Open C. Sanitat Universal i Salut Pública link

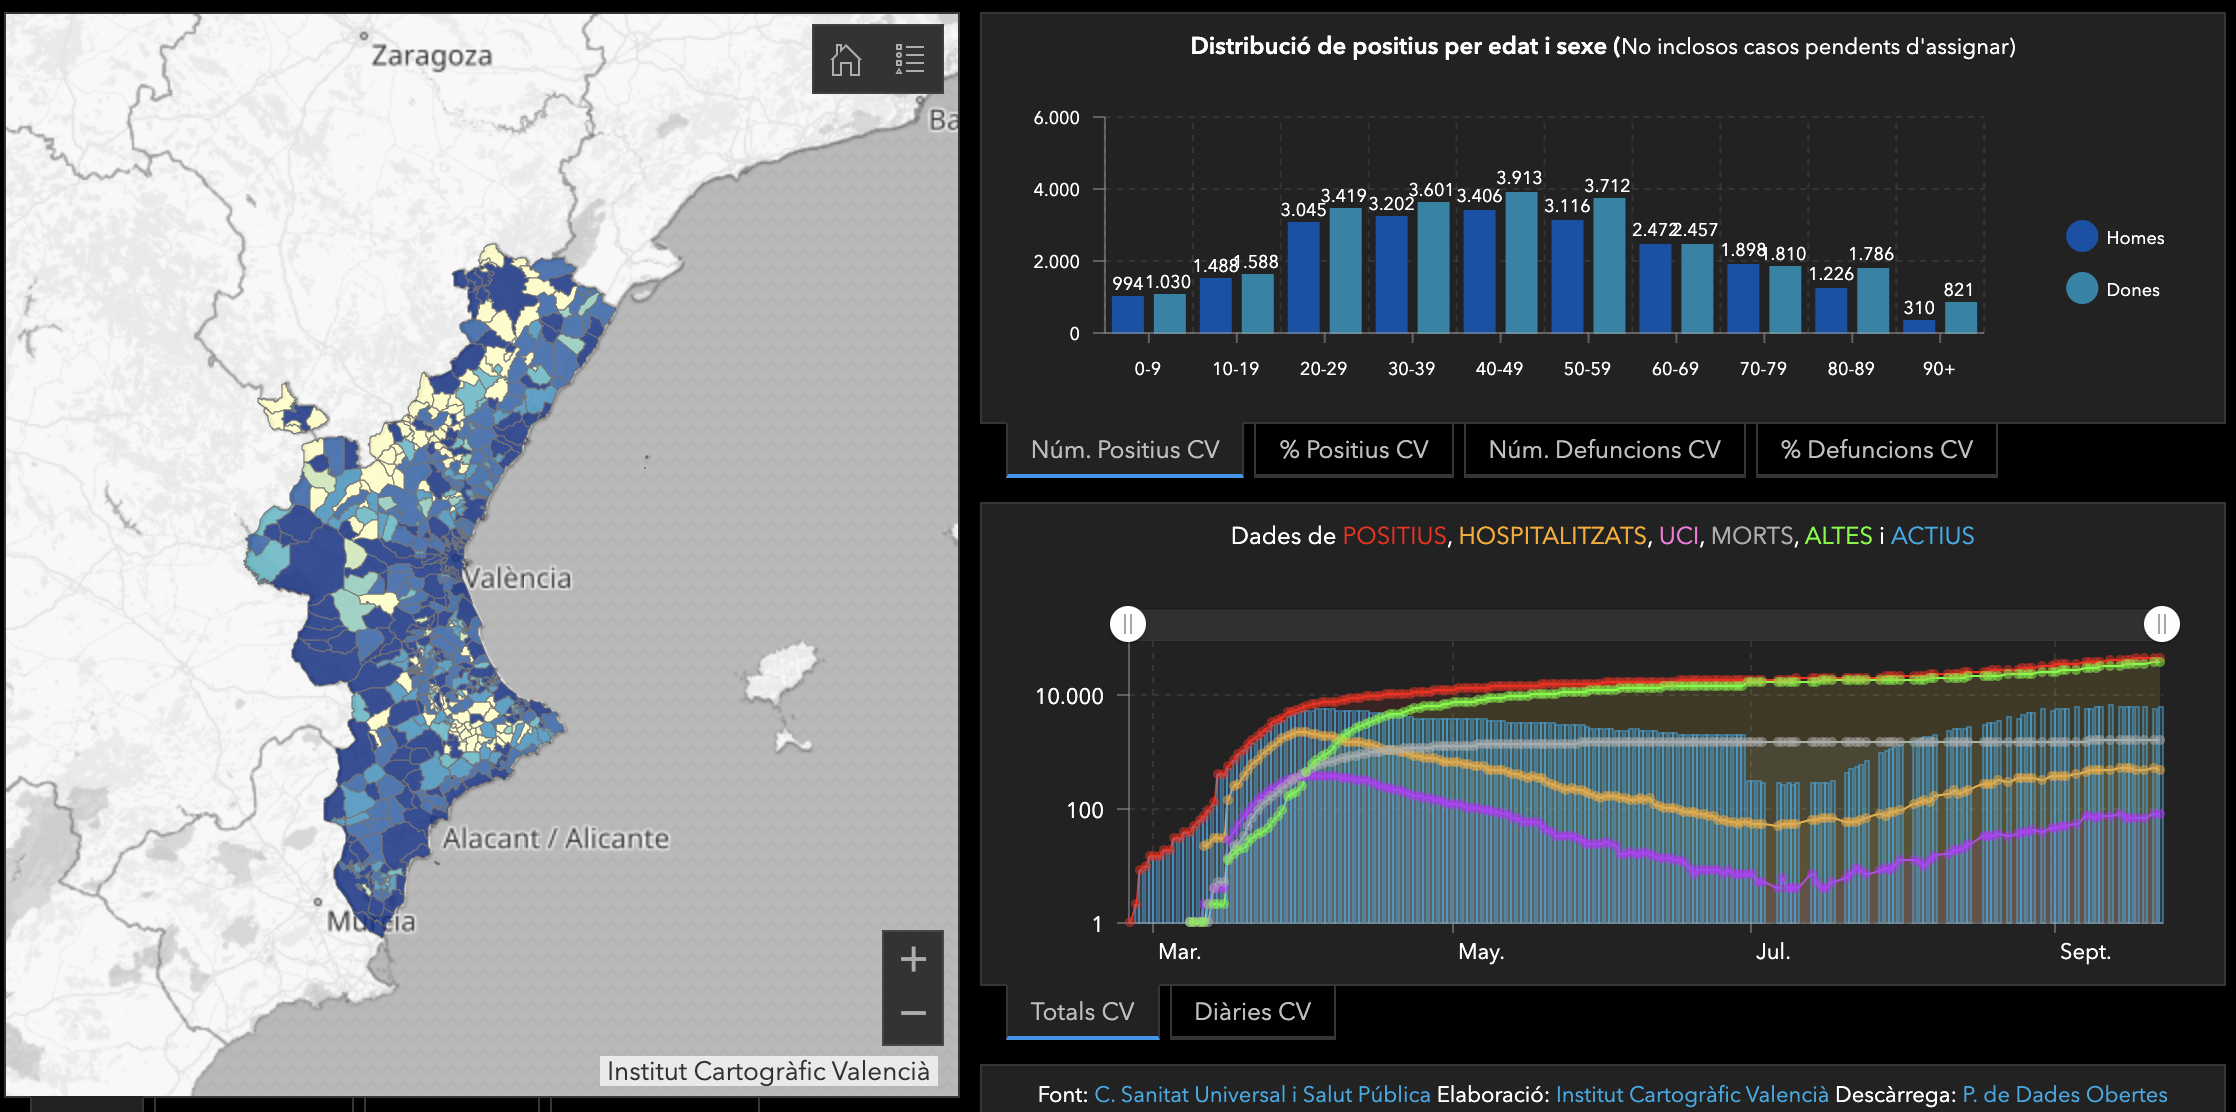click(x=1262, y=1095)
